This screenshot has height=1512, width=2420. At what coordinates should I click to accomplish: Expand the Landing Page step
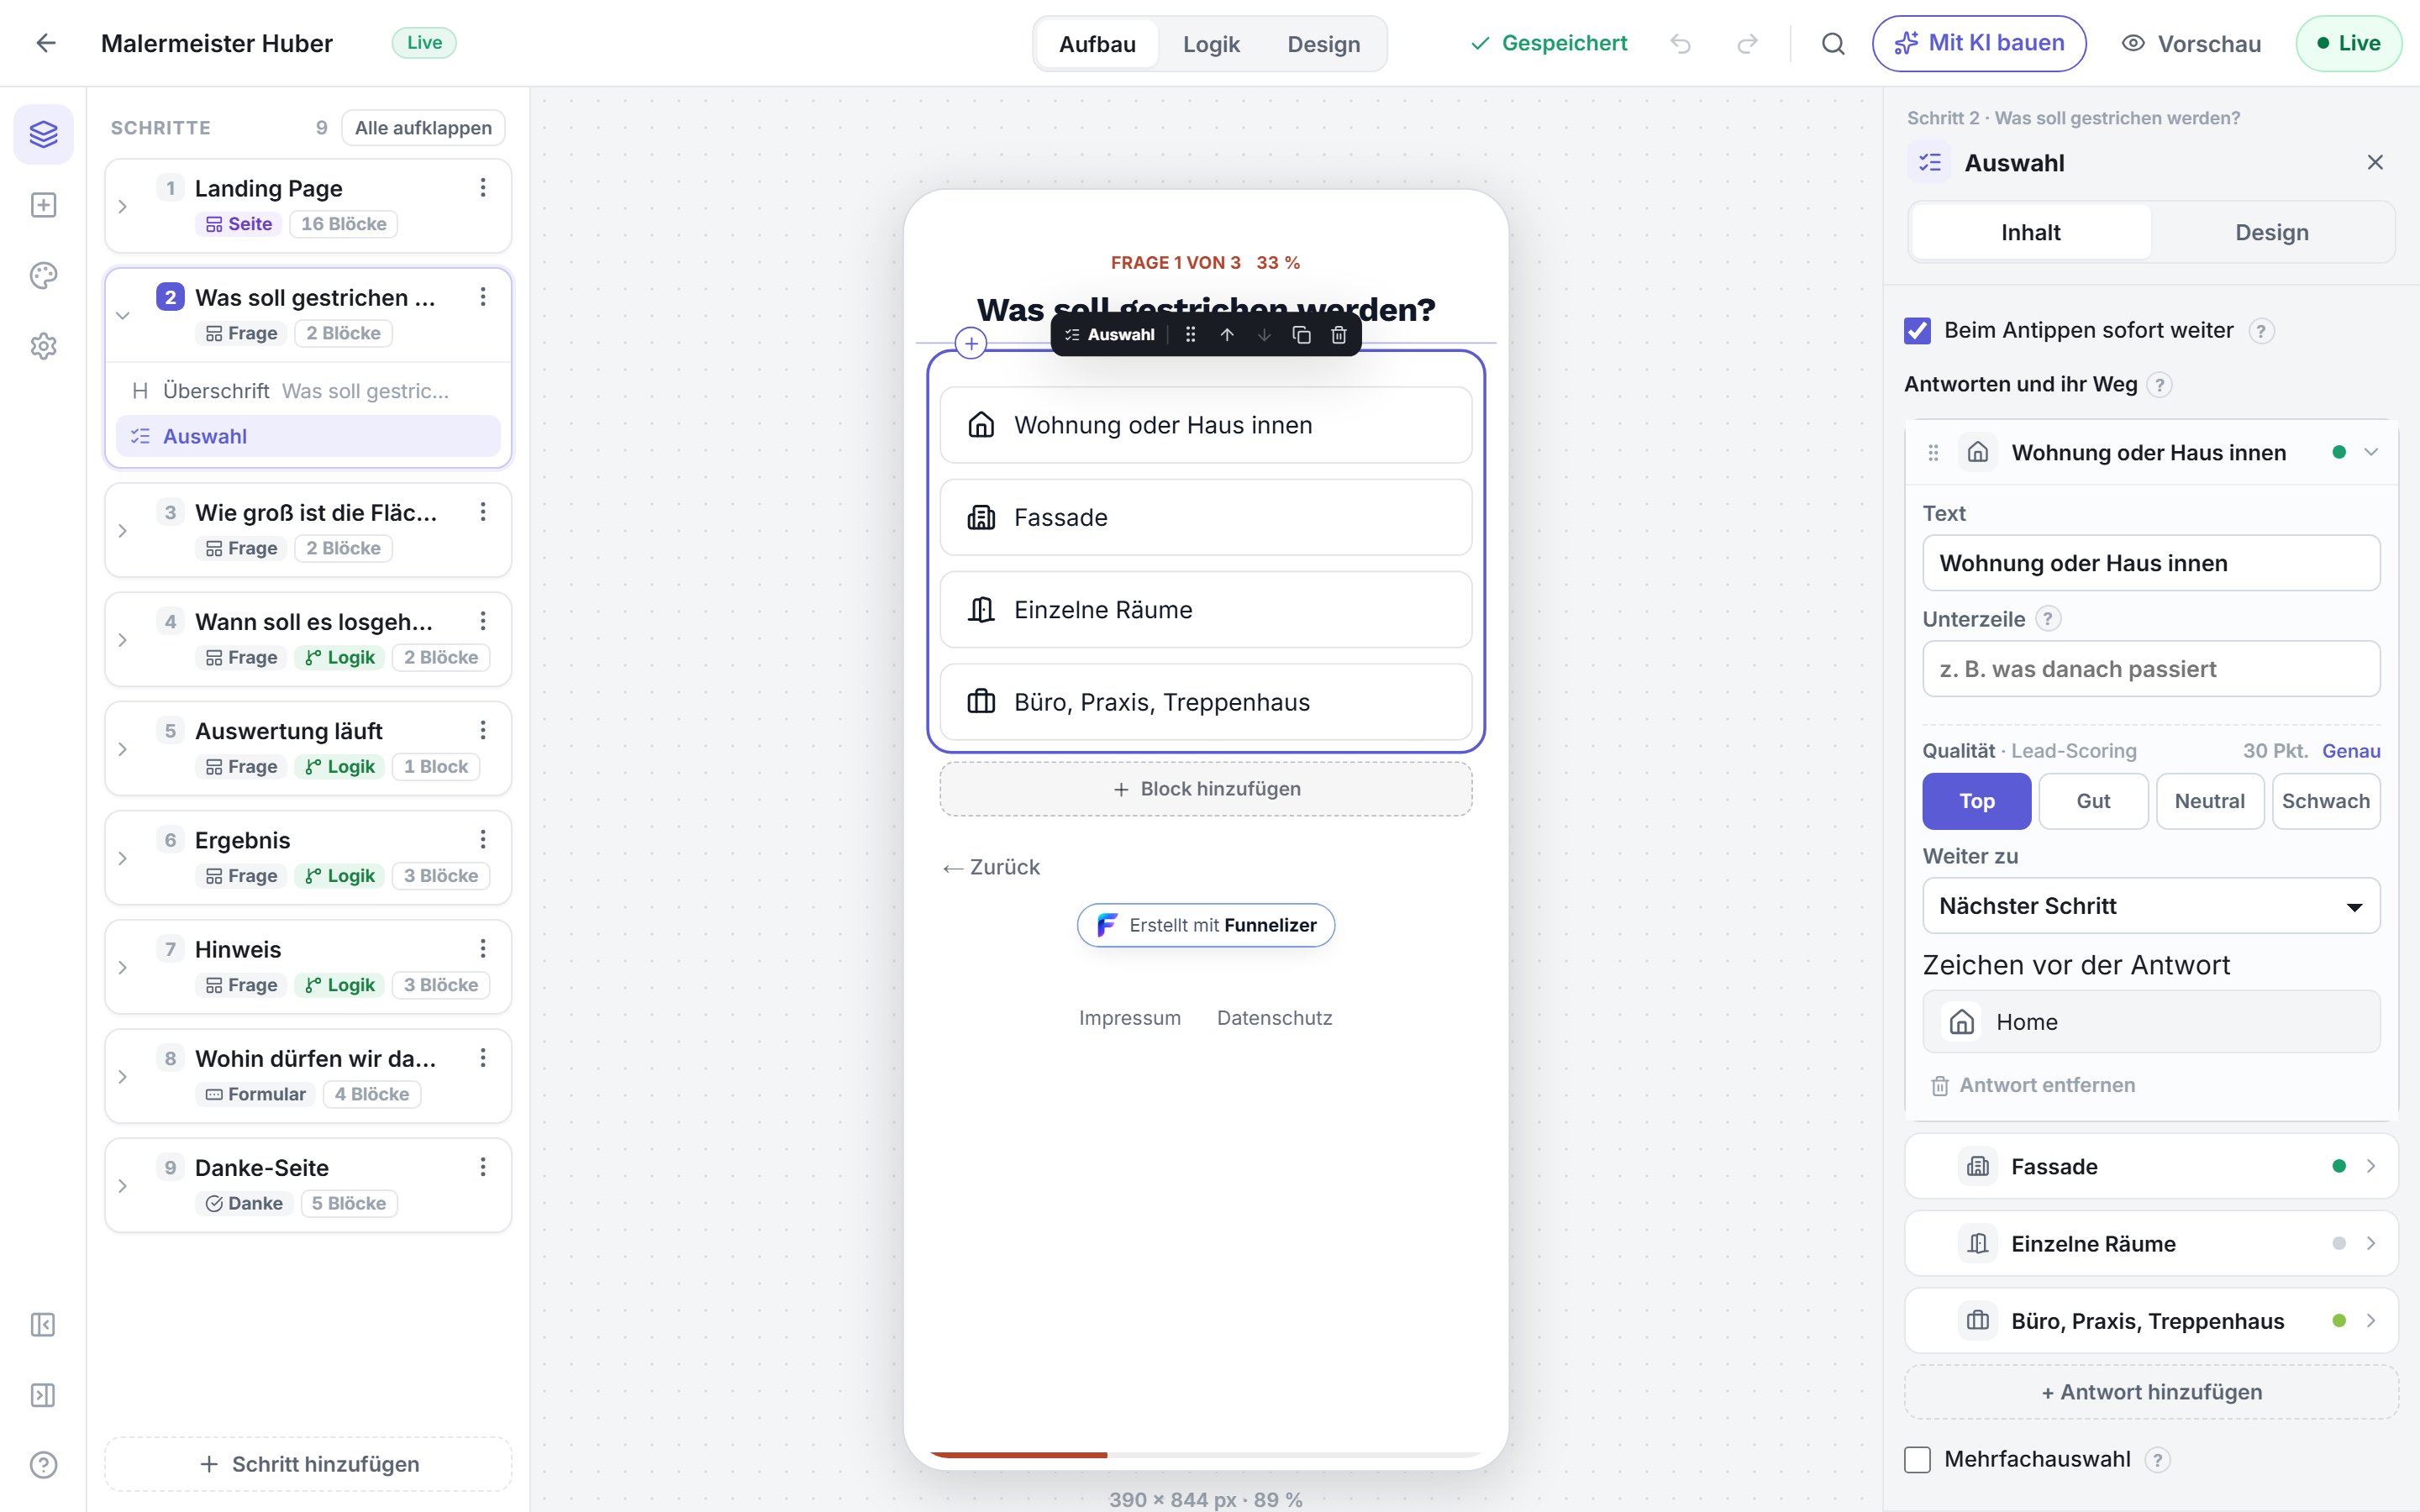(x=122, y=206)
